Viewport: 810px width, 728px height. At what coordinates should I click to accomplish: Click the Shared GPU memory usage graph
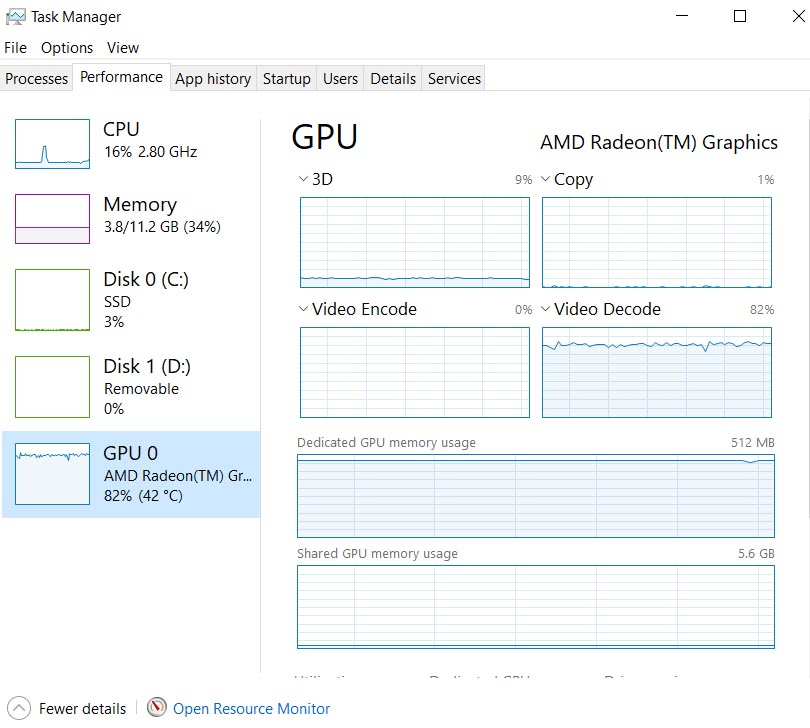tap(536, 607)
